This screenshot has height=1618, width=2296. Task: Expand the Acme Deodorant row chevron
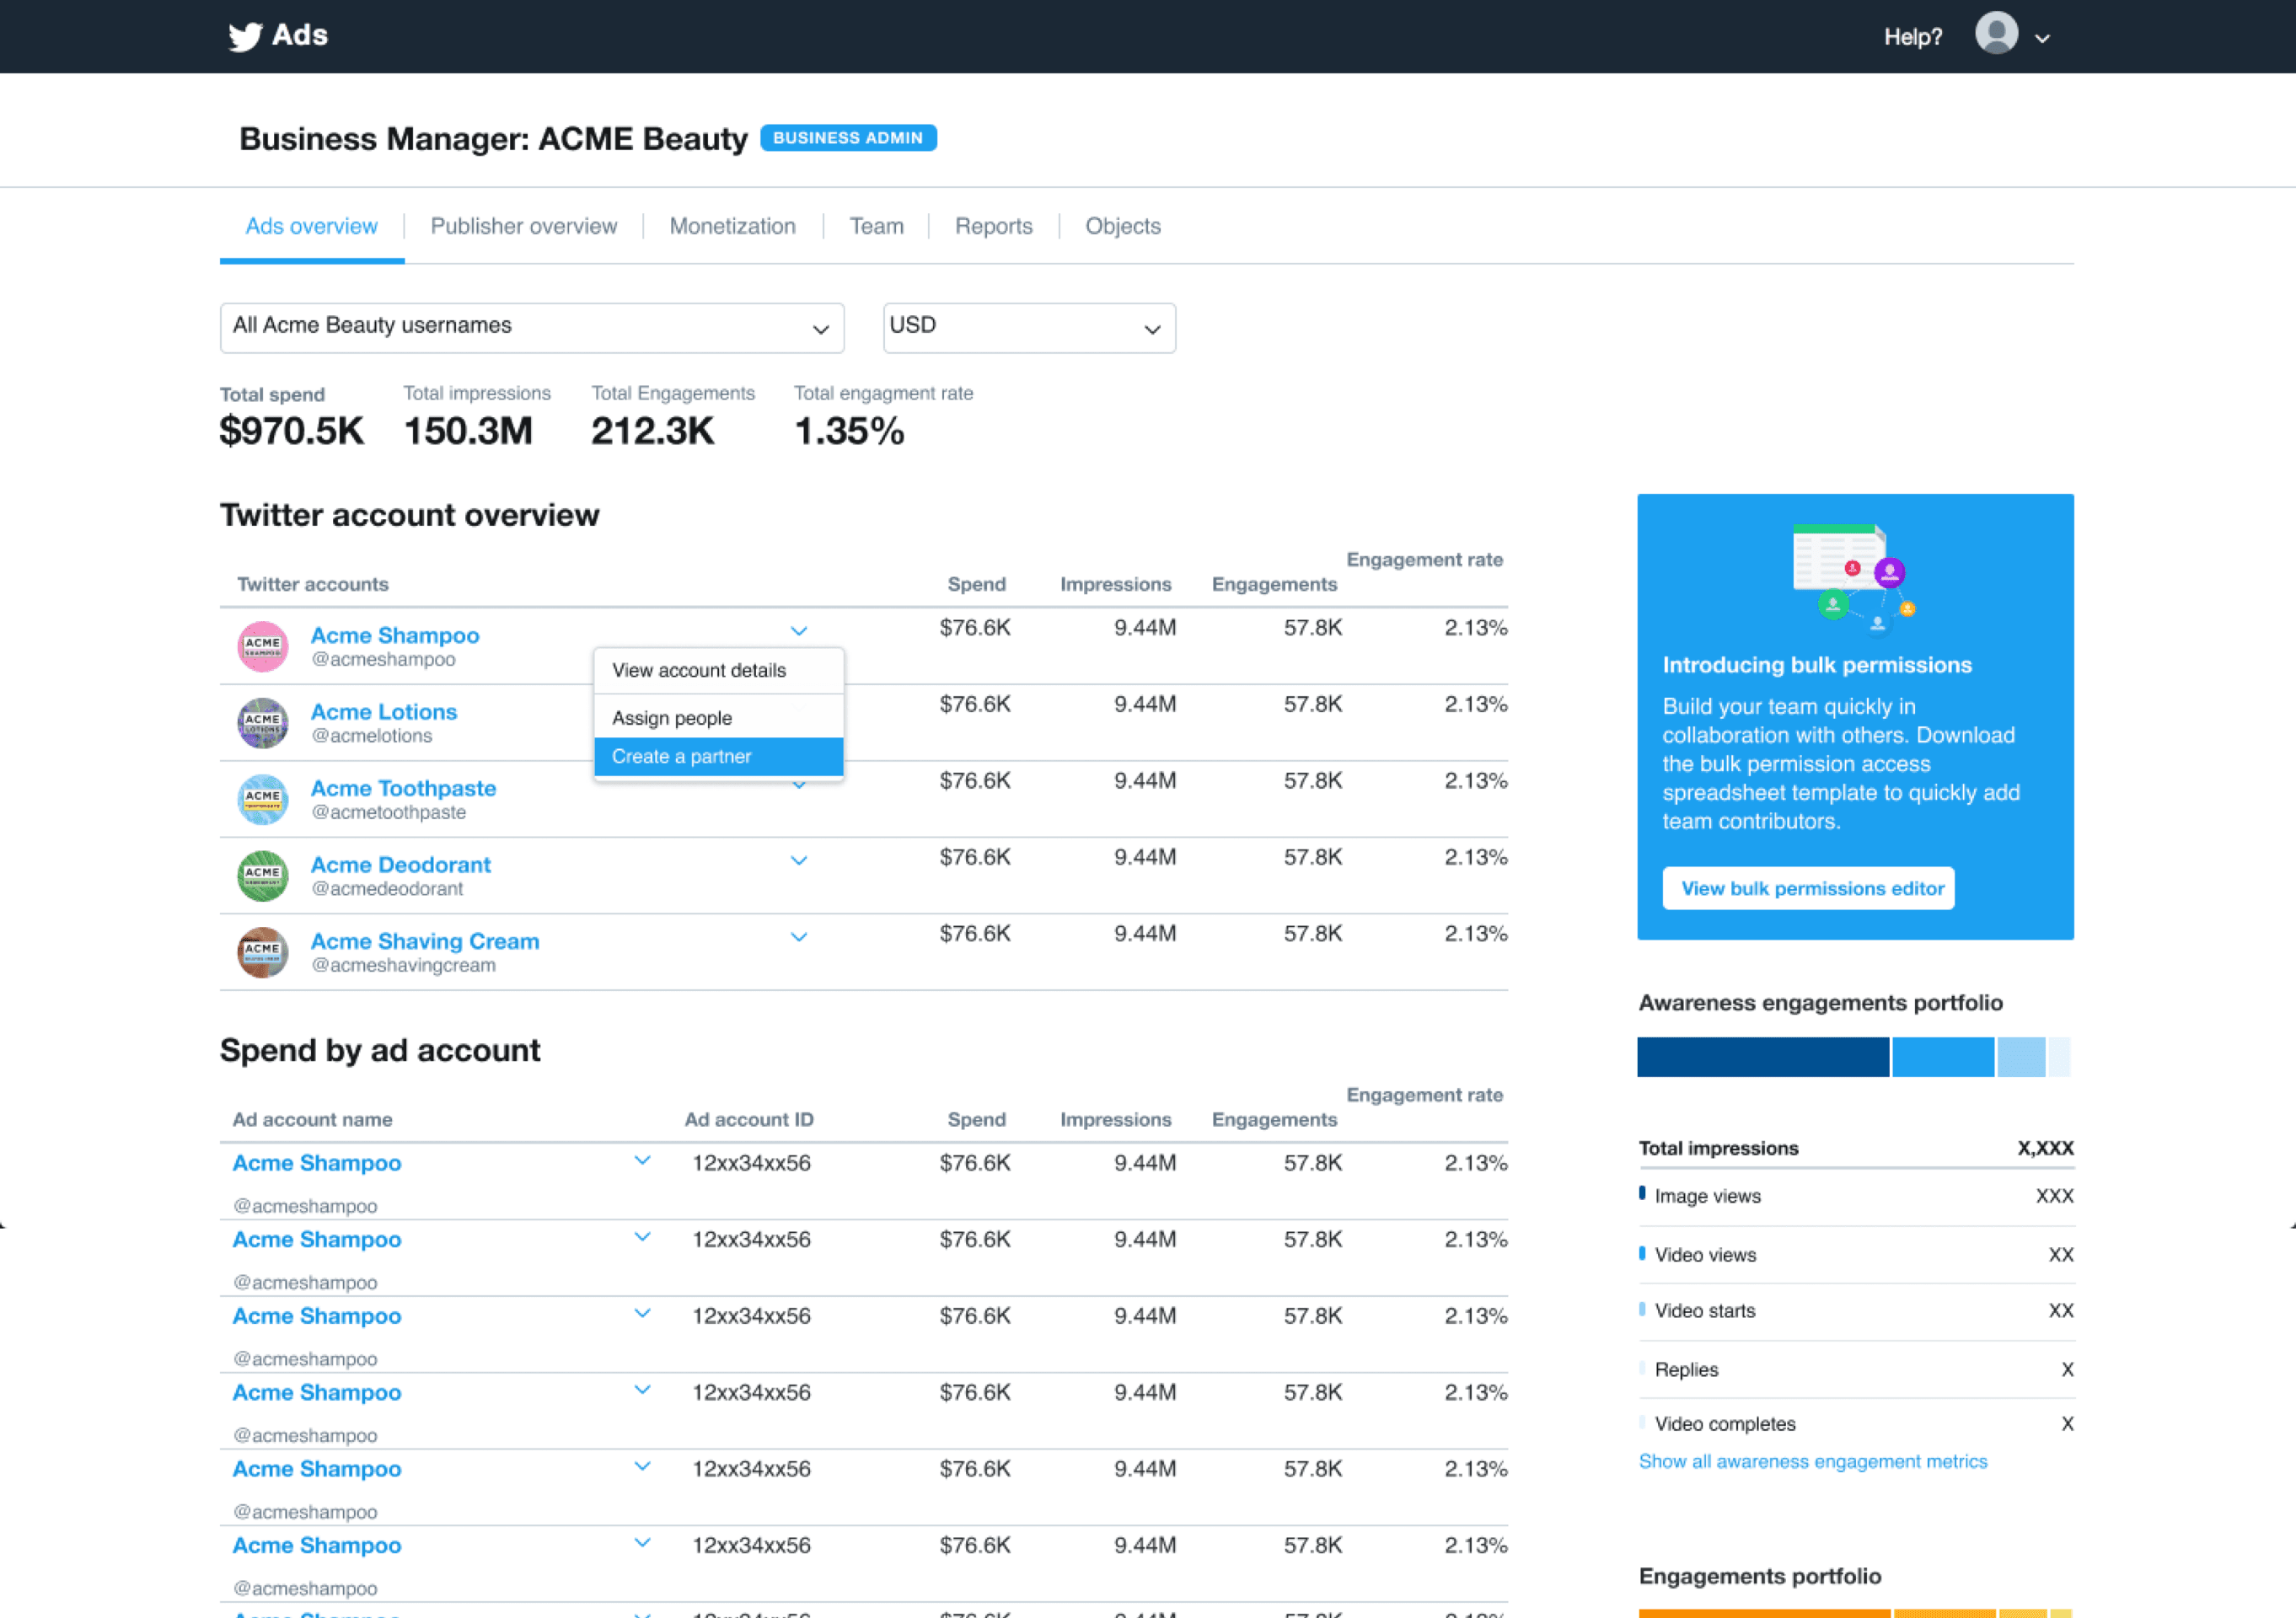(798, 860)
